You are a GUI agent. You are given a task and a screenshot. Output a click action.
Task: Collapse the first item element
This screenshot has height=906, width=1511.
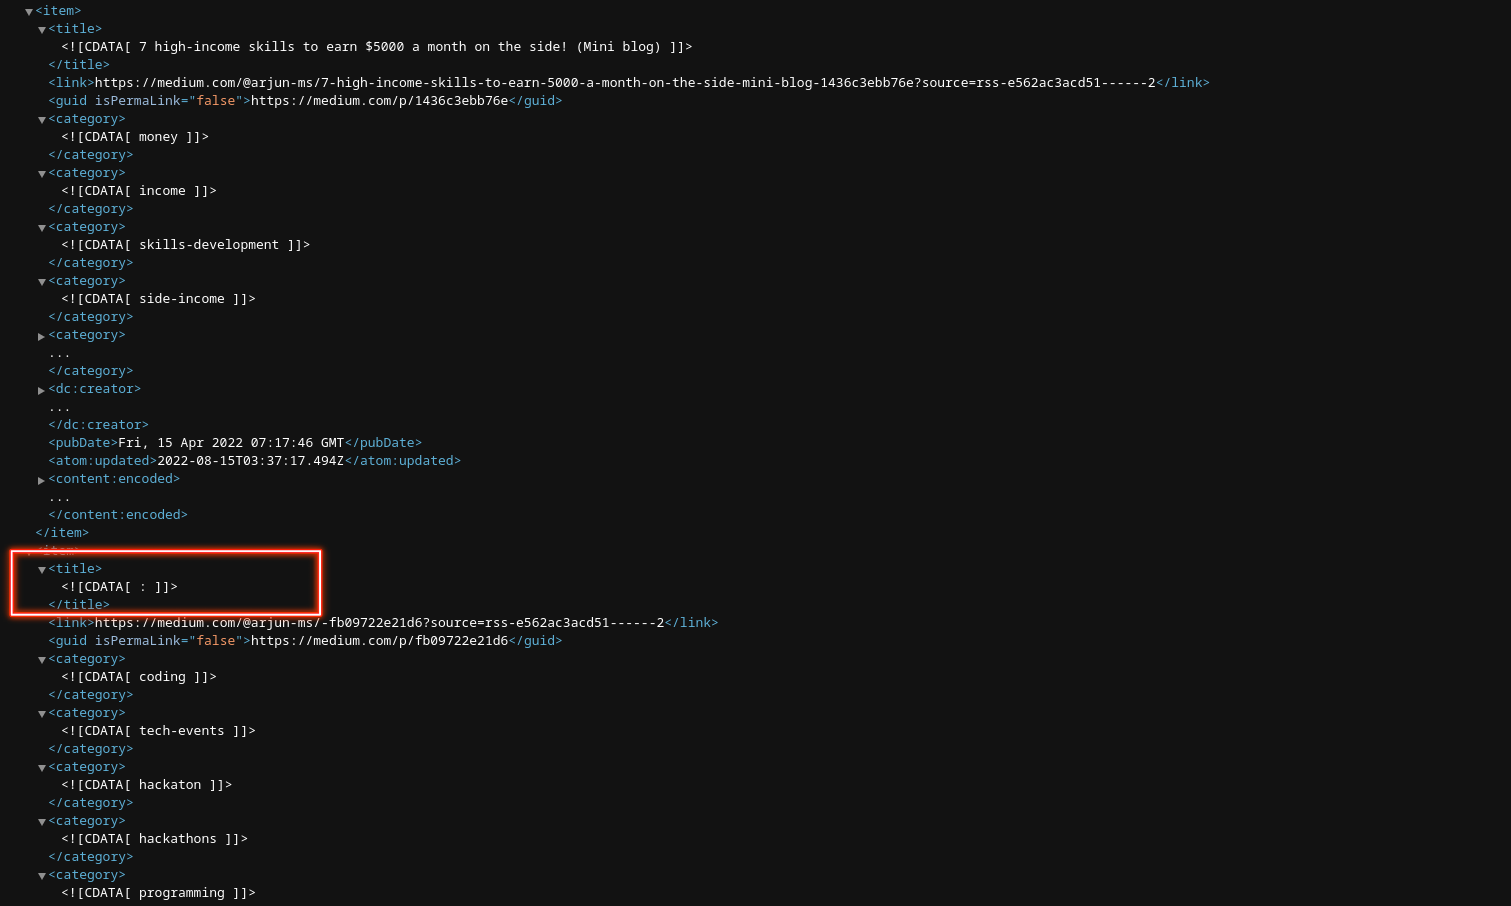(27, 10)
